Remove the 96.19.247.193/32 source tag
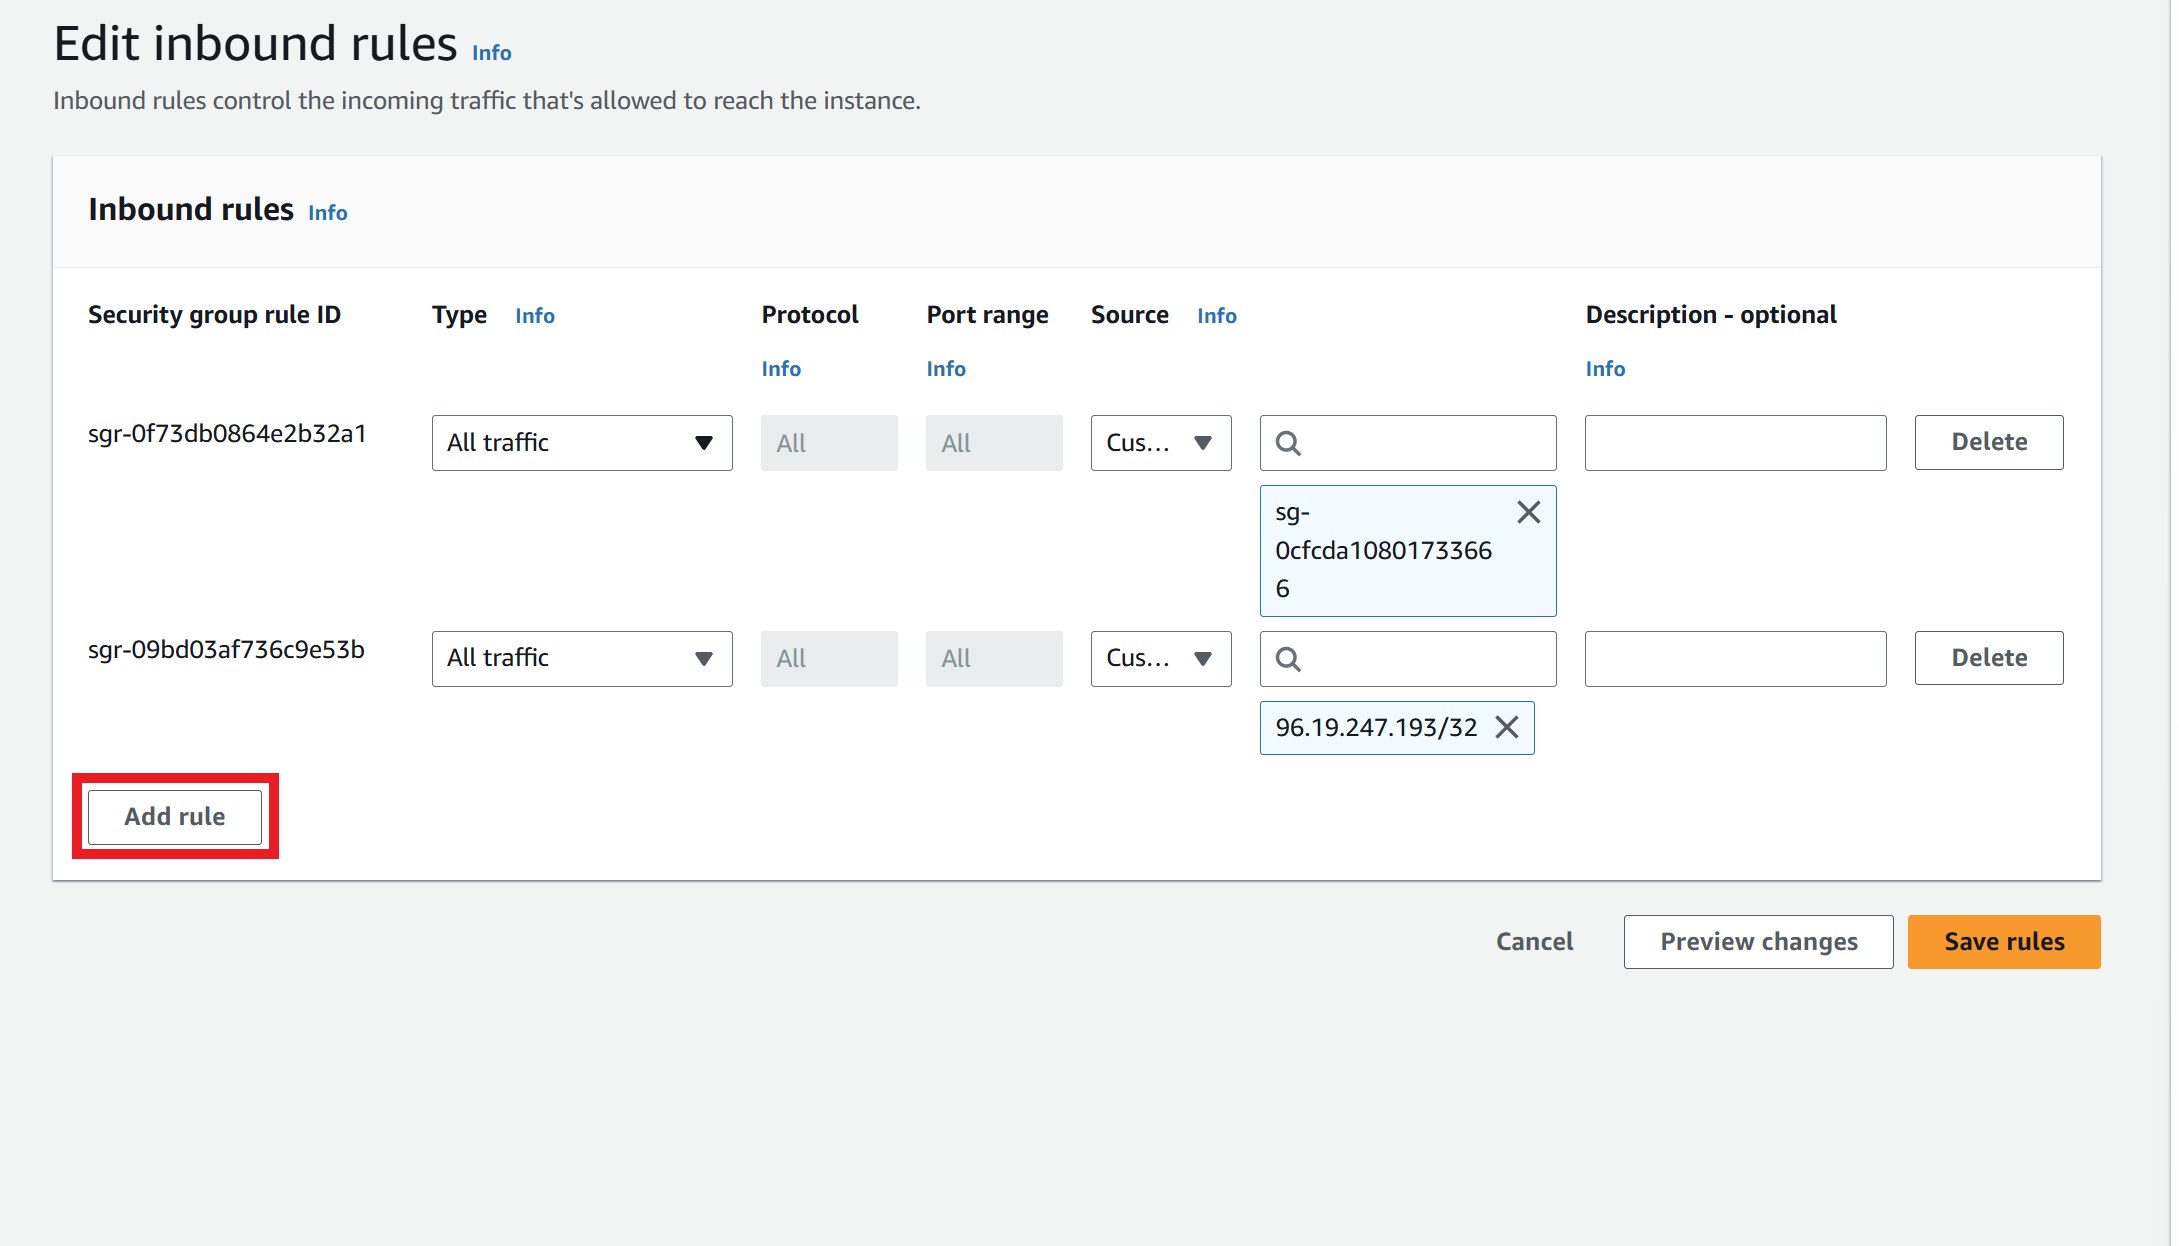Screen dimensions: 2179x1246 (1507, 728)
